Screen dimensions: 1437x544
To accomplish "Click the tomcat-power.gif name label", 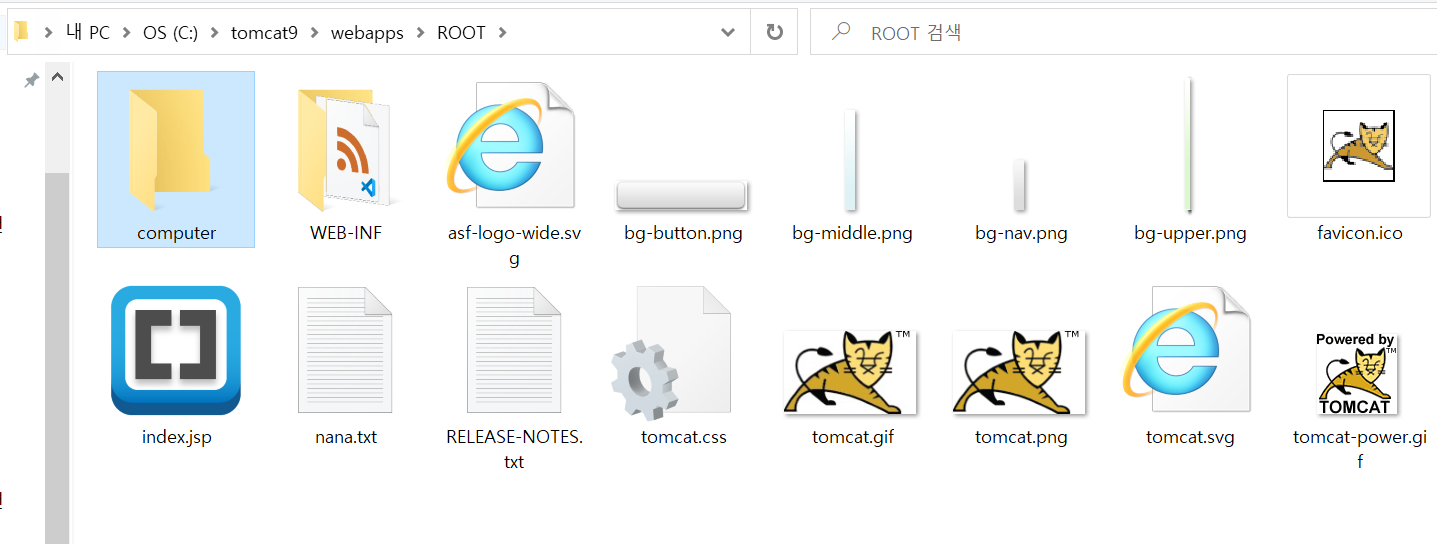I will pyautogui.click(x=1359, y=449).
